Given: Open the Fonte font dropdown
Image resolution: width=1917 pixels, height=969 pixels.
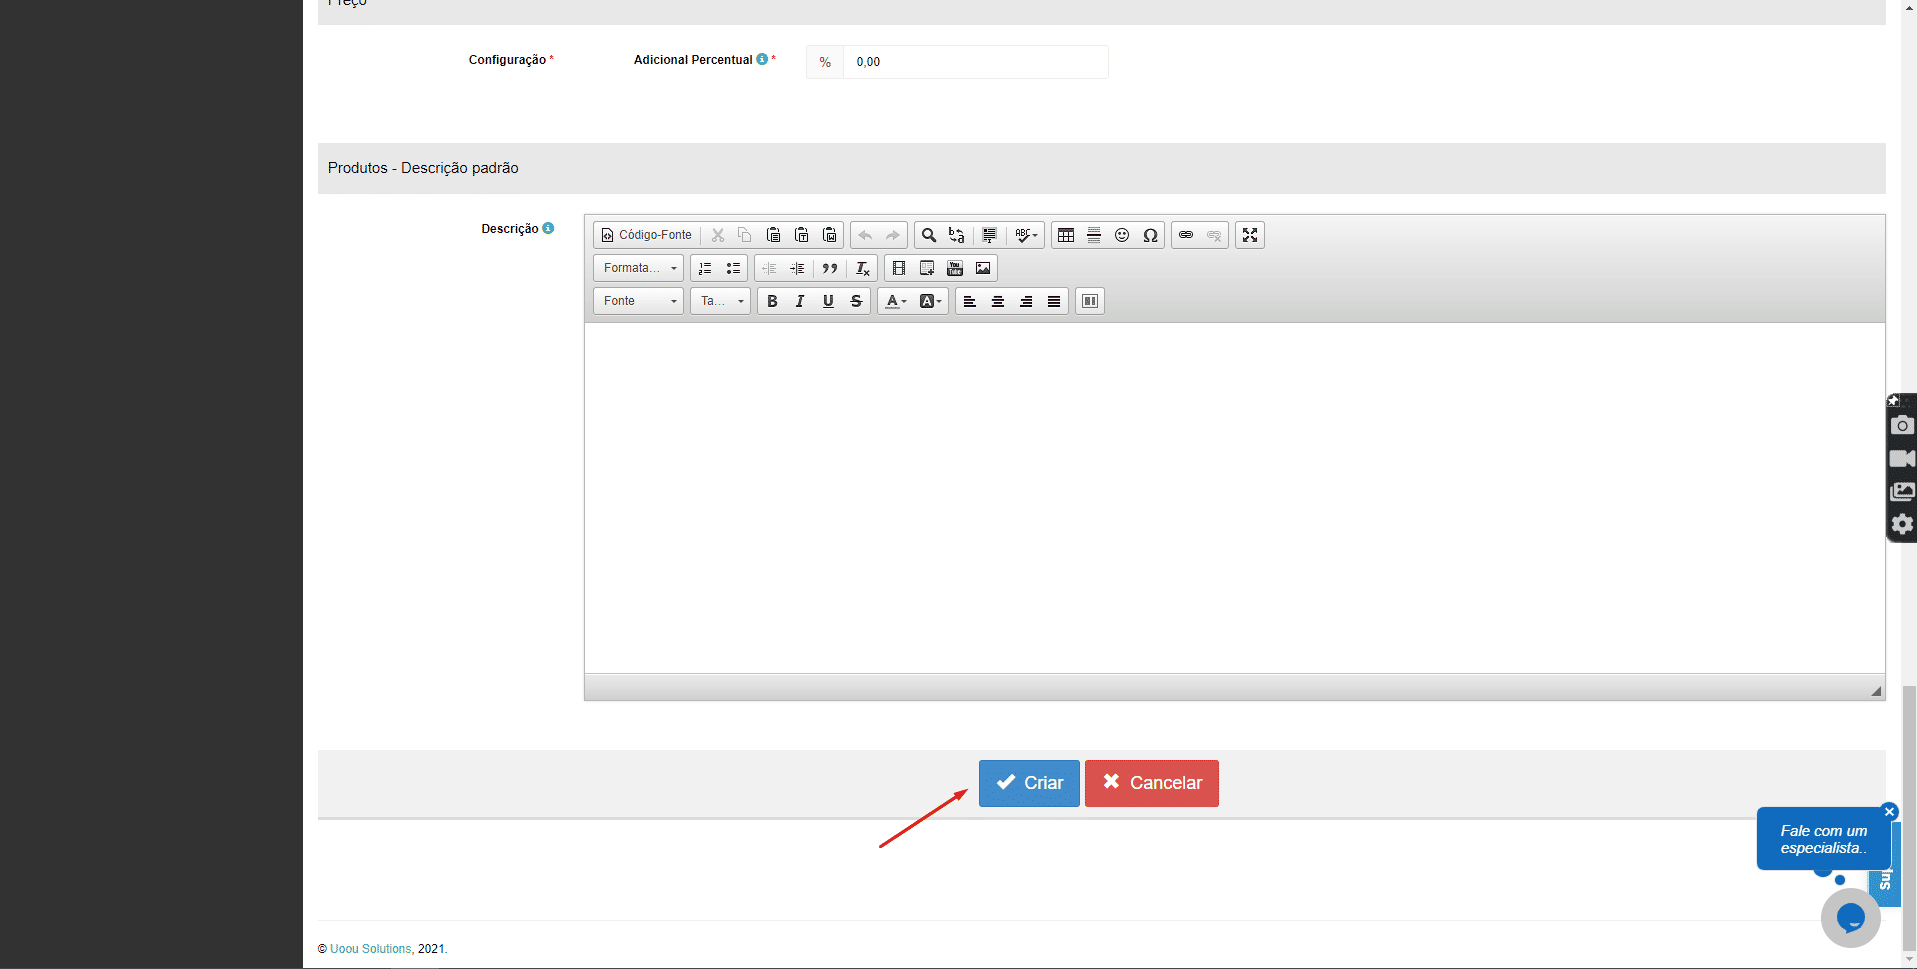Looking at the screenshot, I should pyautogui.click(x=638, y=301).
